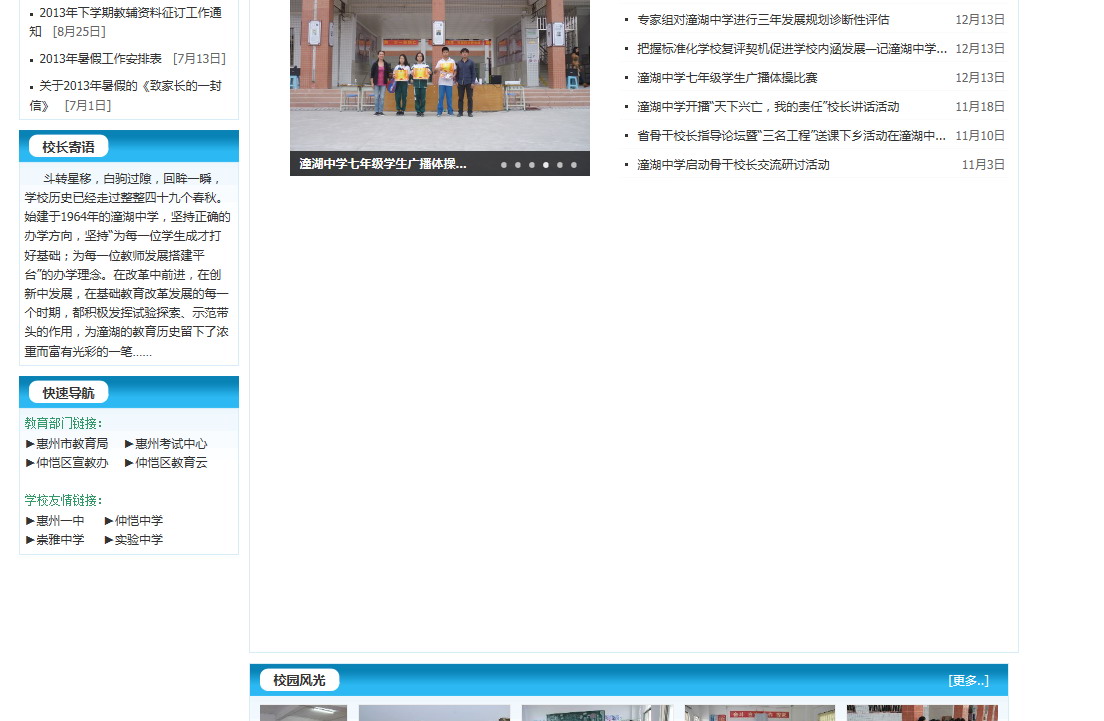Visit the 崇雅中学 school link
Viewport: 1104px width, 721px height.
click(x=60, y=540)
